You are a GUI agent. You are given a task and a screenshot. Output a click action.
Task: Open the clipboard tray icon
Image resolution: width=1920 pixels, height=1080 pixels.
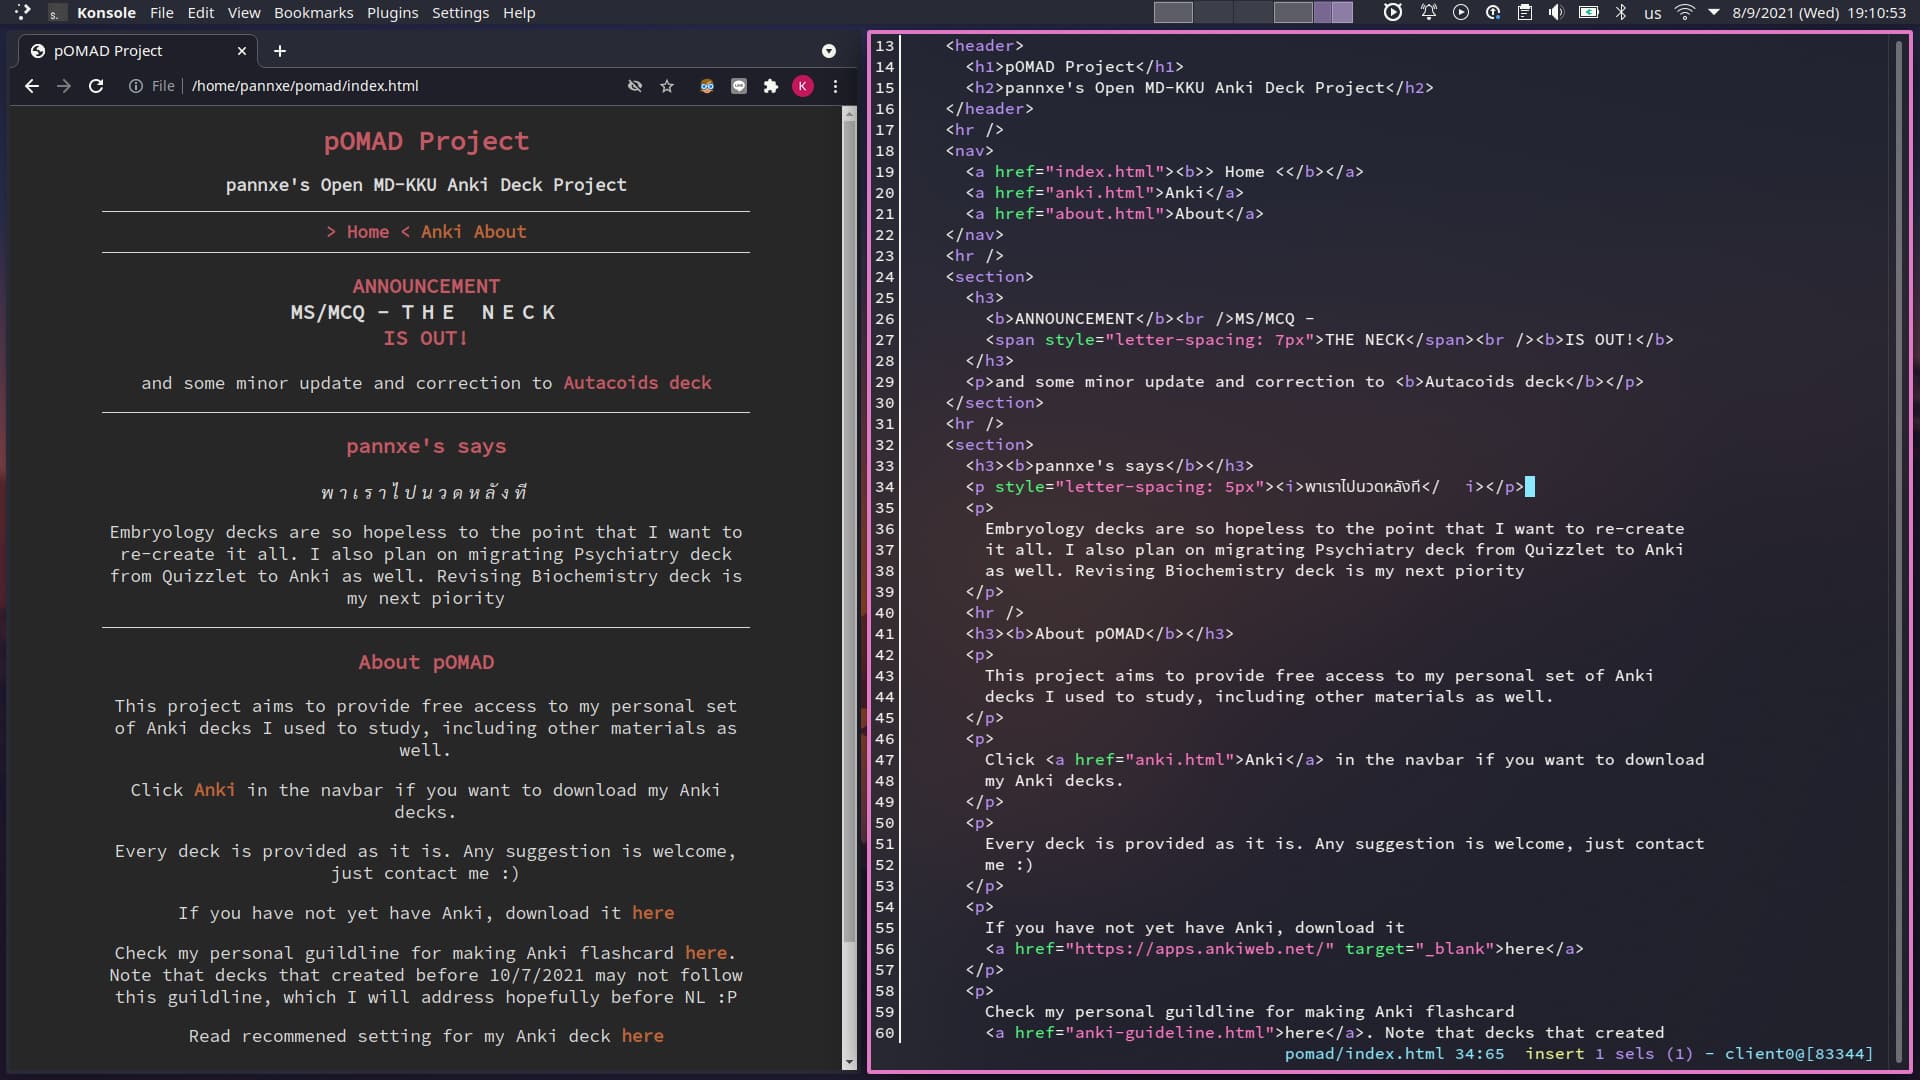click(x=1524, y=12)
